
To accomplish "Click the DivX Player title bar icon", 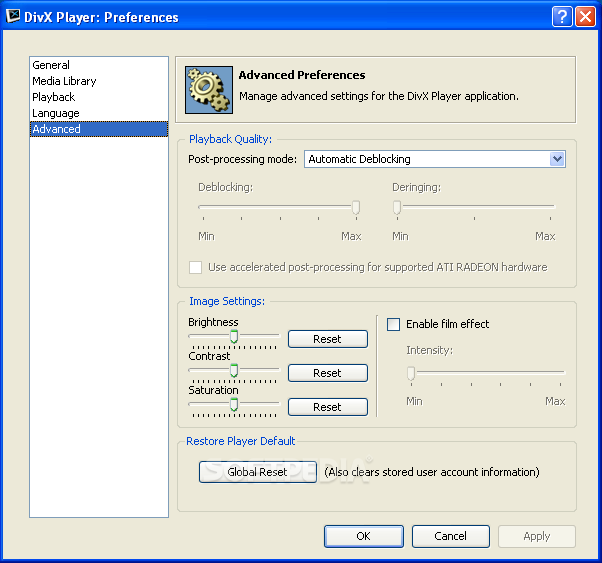I will pyautogui.click(x=13, y=16).
